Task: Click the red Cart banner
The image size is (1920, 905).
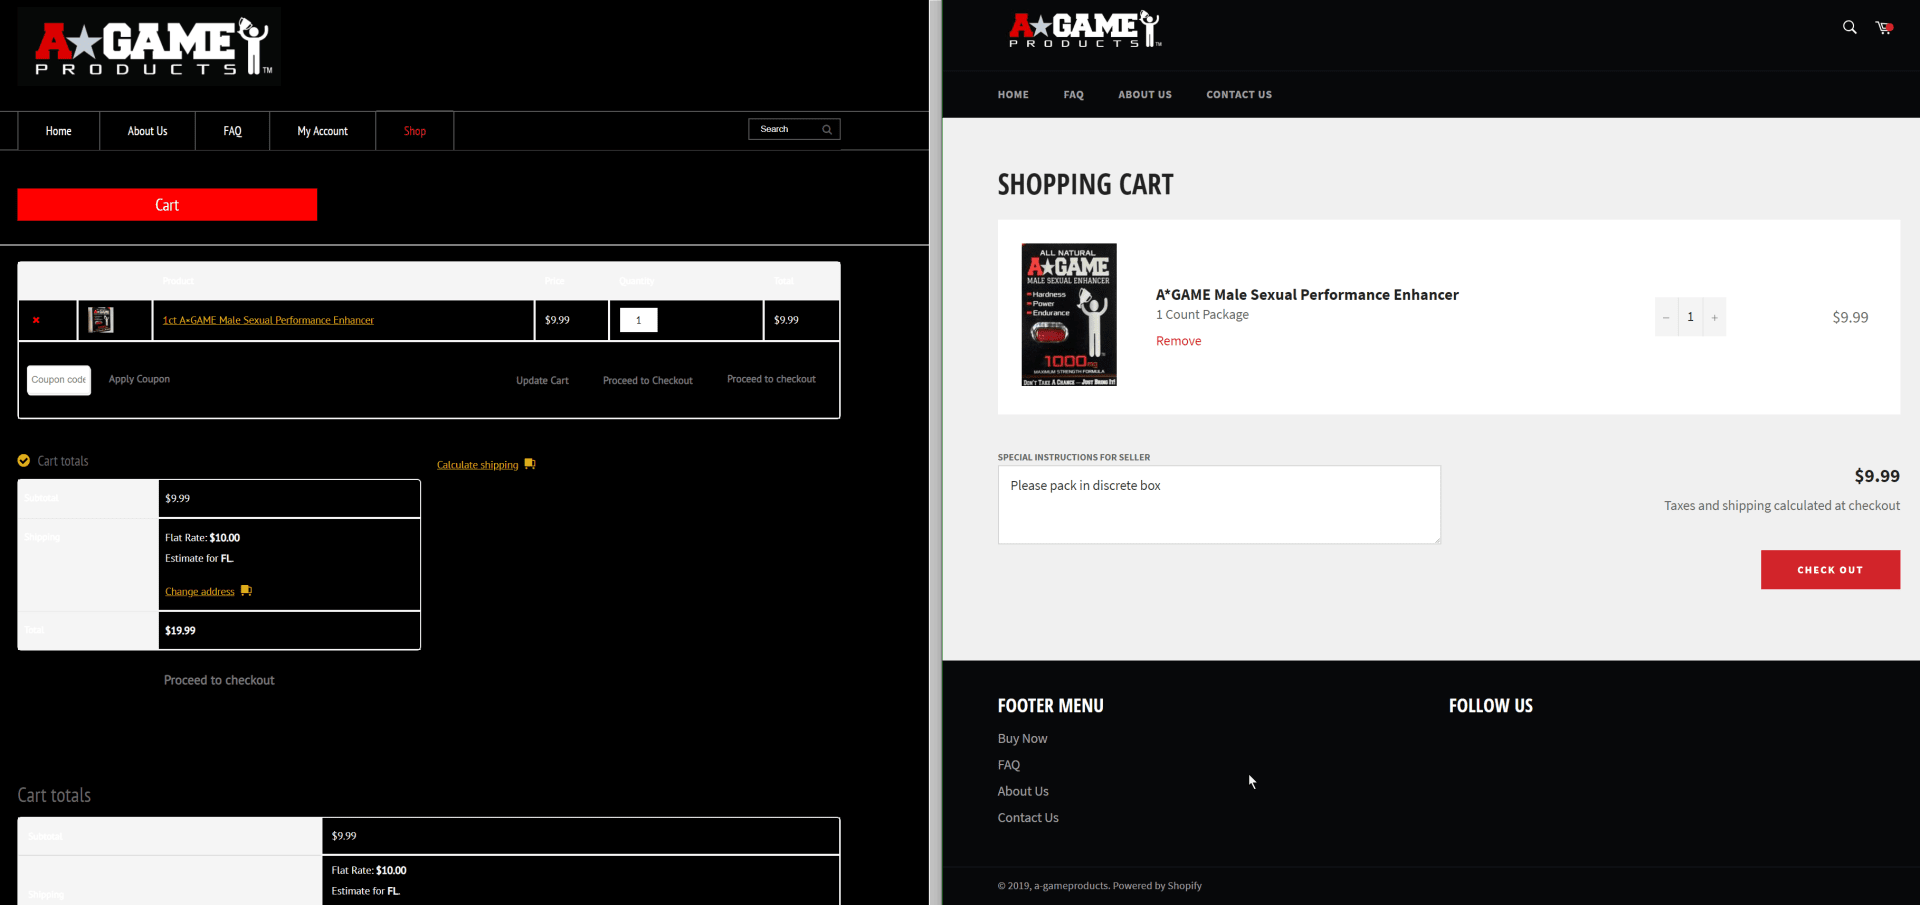Action: coord(167,205)
